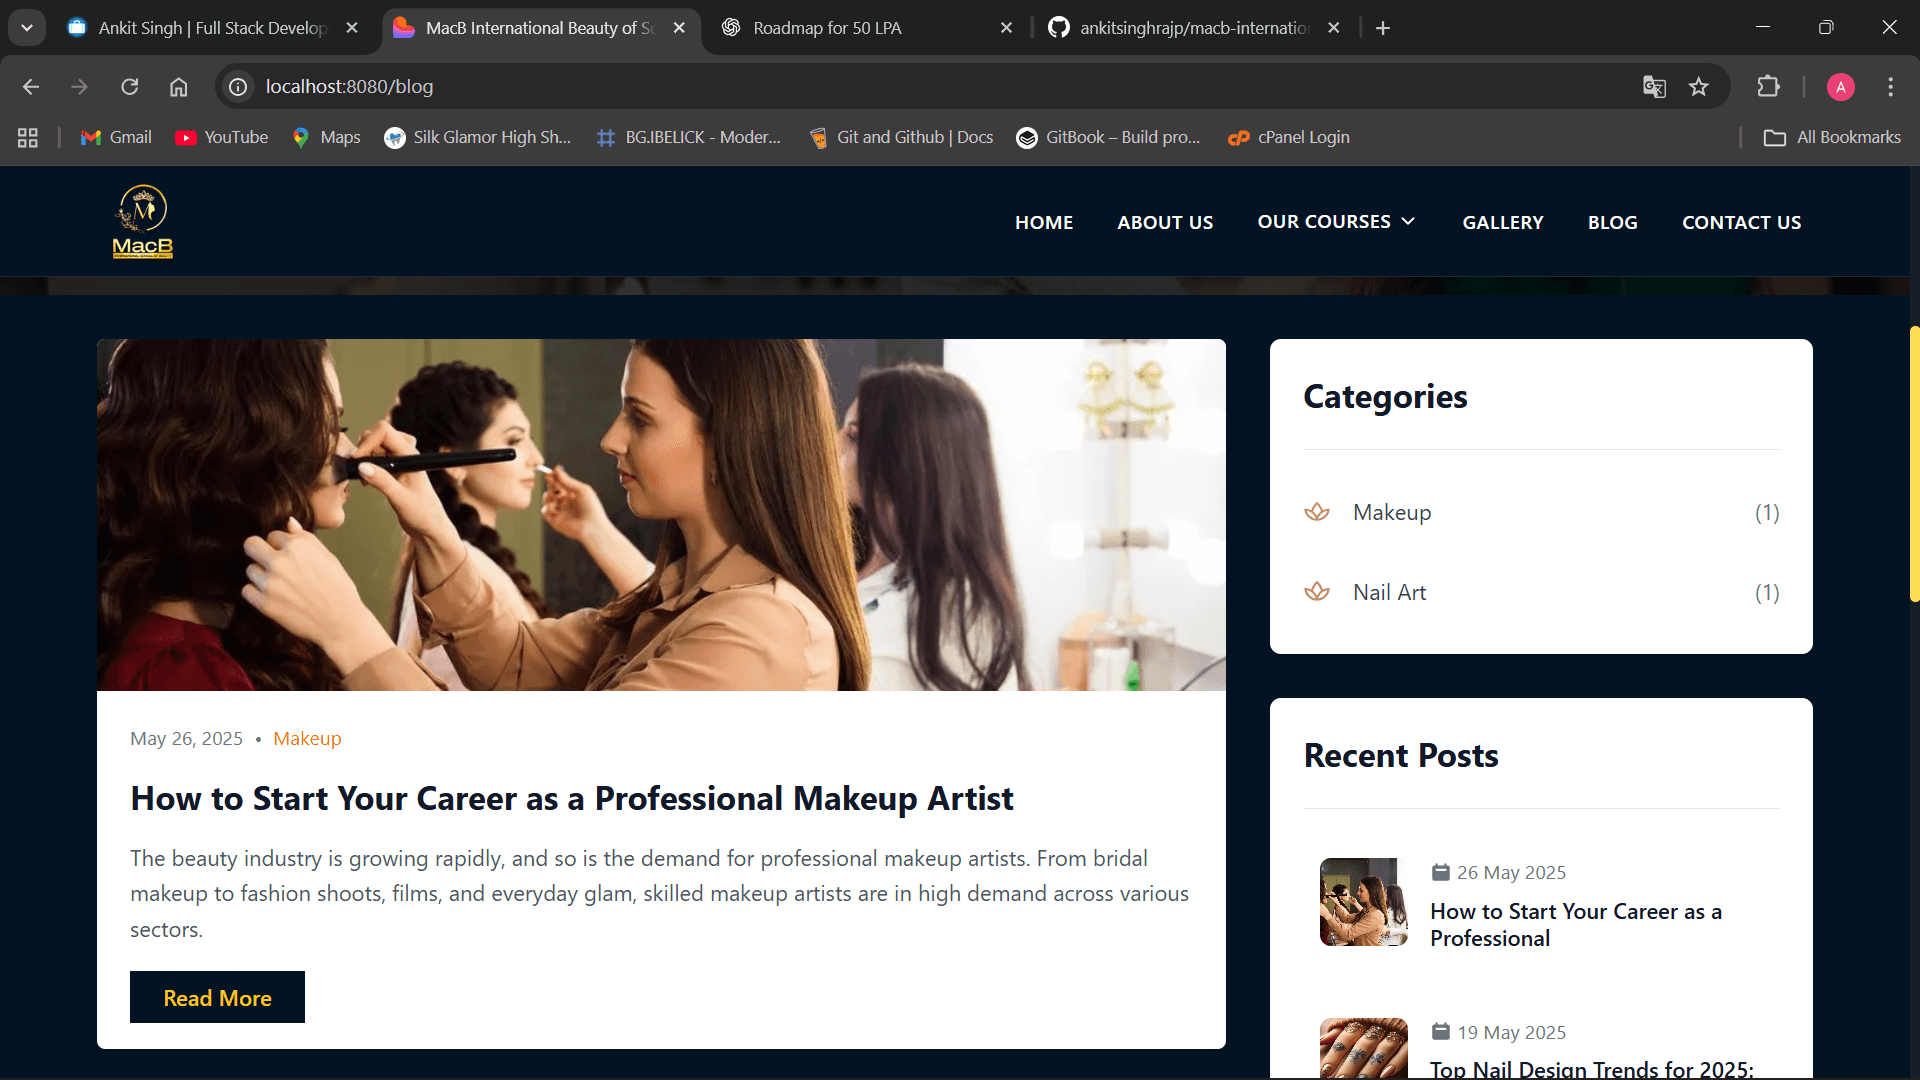1920x1080 pixels.
Task: Open the Nail Art category link
Action: tap(1389, 592)
